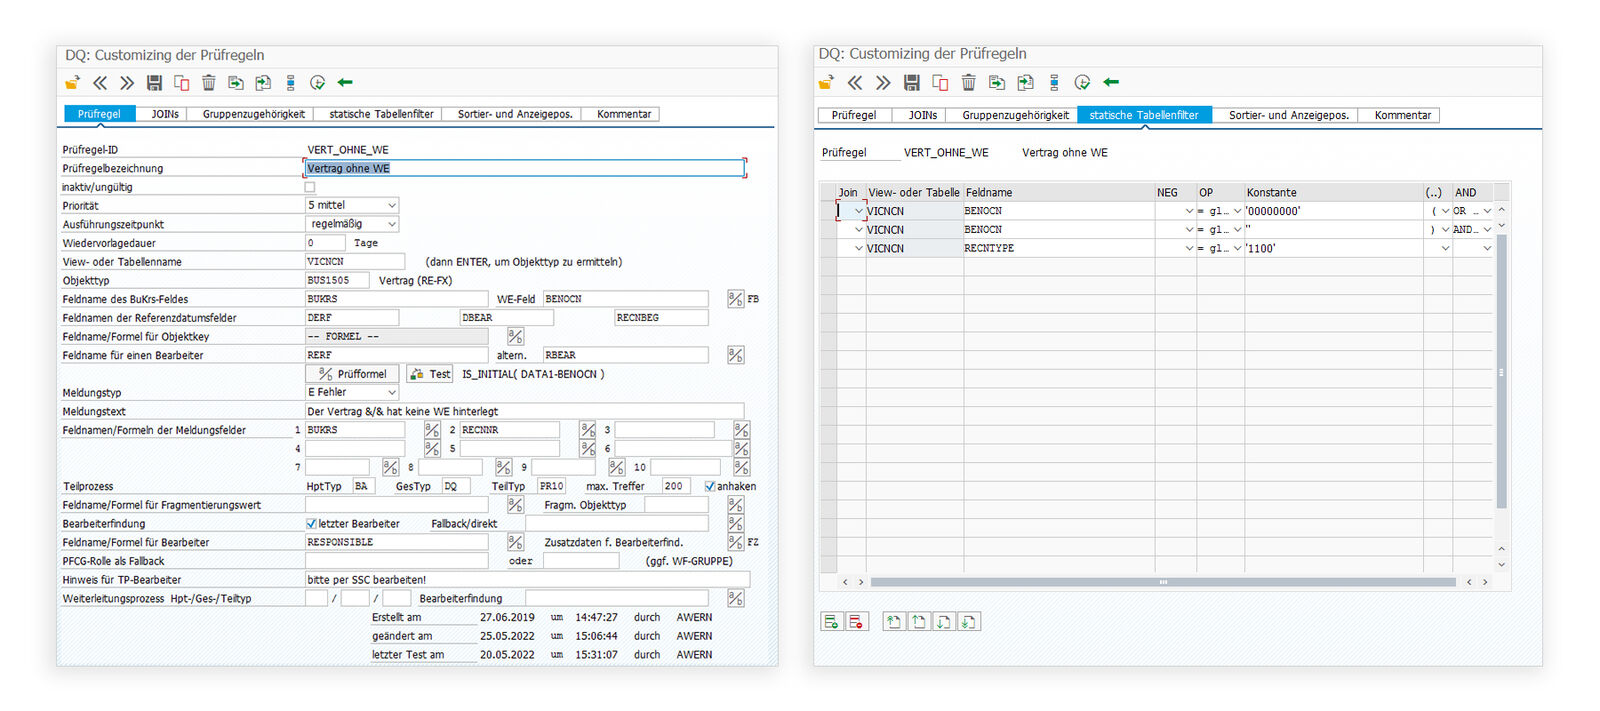Image resolution: width=1600 pixels, height=711 pixels.
Task: Click the green back arrow in the right window
Action: click(1111, 82)
